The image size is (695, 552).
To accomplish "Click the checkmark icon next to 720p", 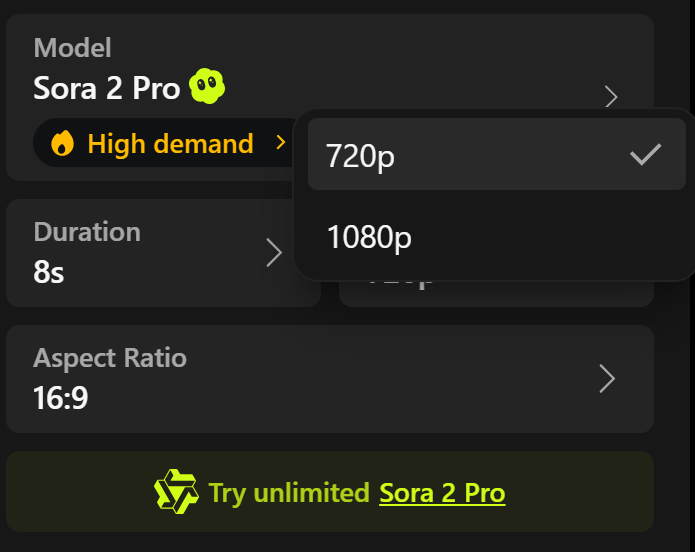I will tap(646, 154).
